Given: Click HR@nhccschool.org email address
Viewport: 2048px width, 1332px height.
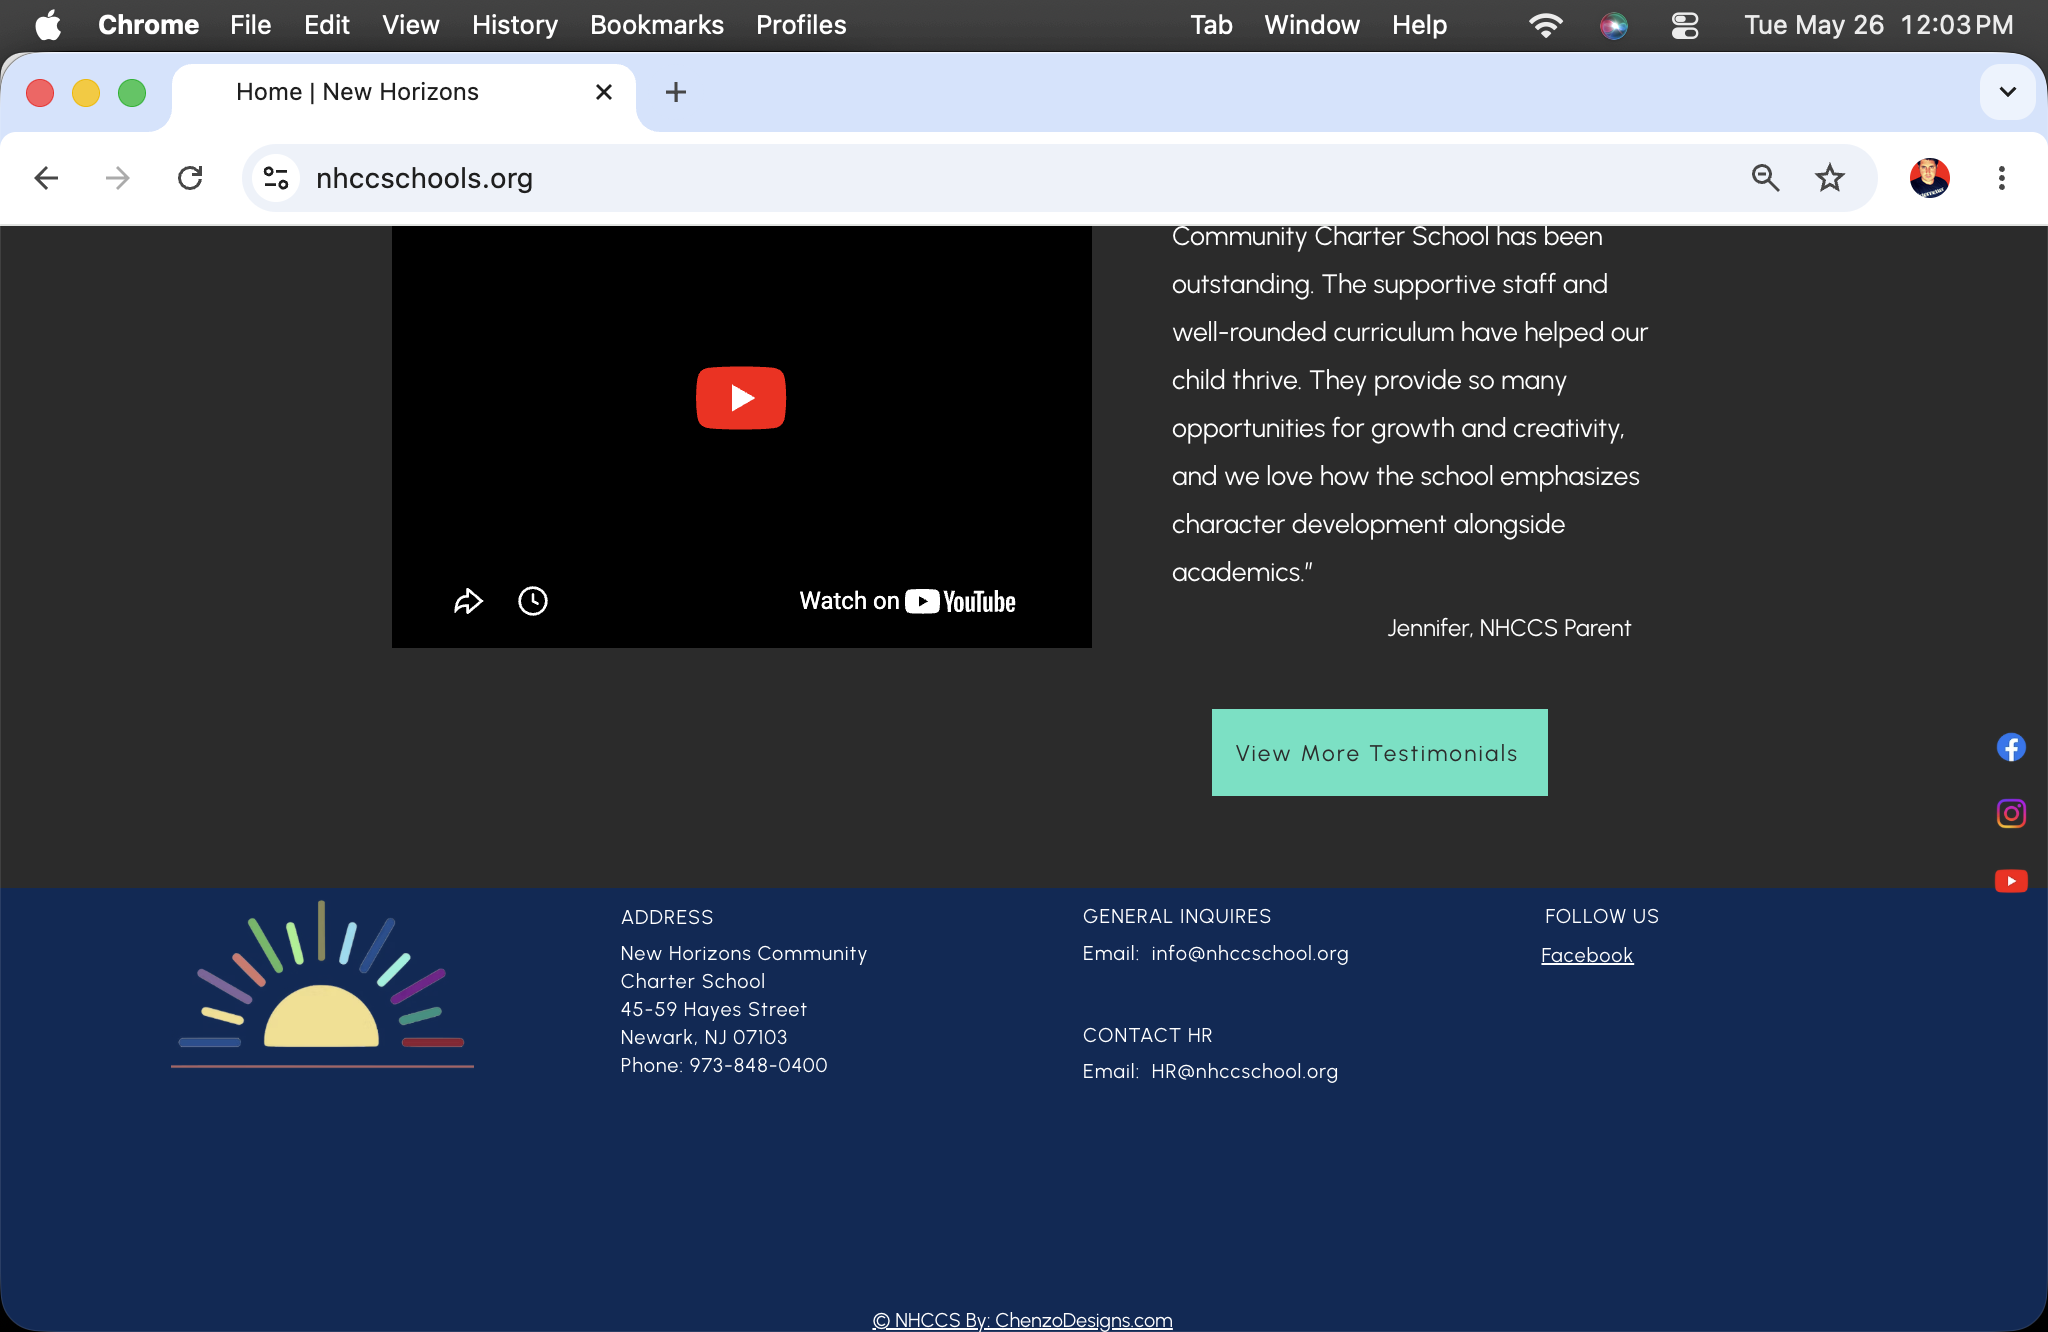Looking at the screenshot, I should click(1244, 1071).
